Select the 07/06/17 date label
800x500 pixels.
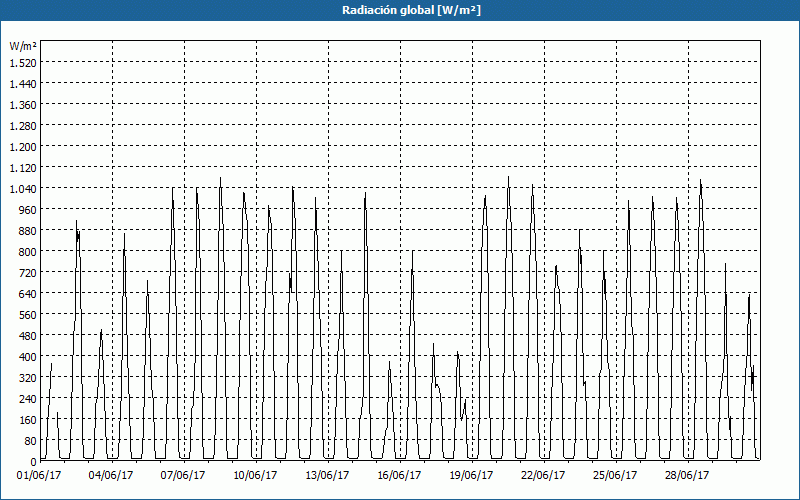click(183, 476)
